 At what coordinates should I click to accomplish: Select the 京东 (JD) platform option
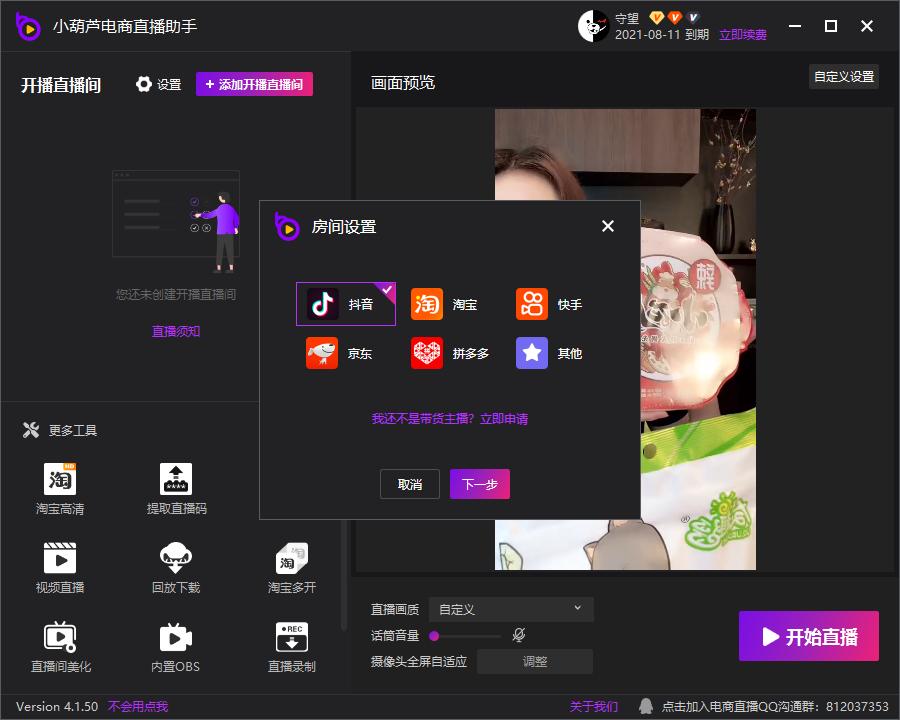coord(339,353)
